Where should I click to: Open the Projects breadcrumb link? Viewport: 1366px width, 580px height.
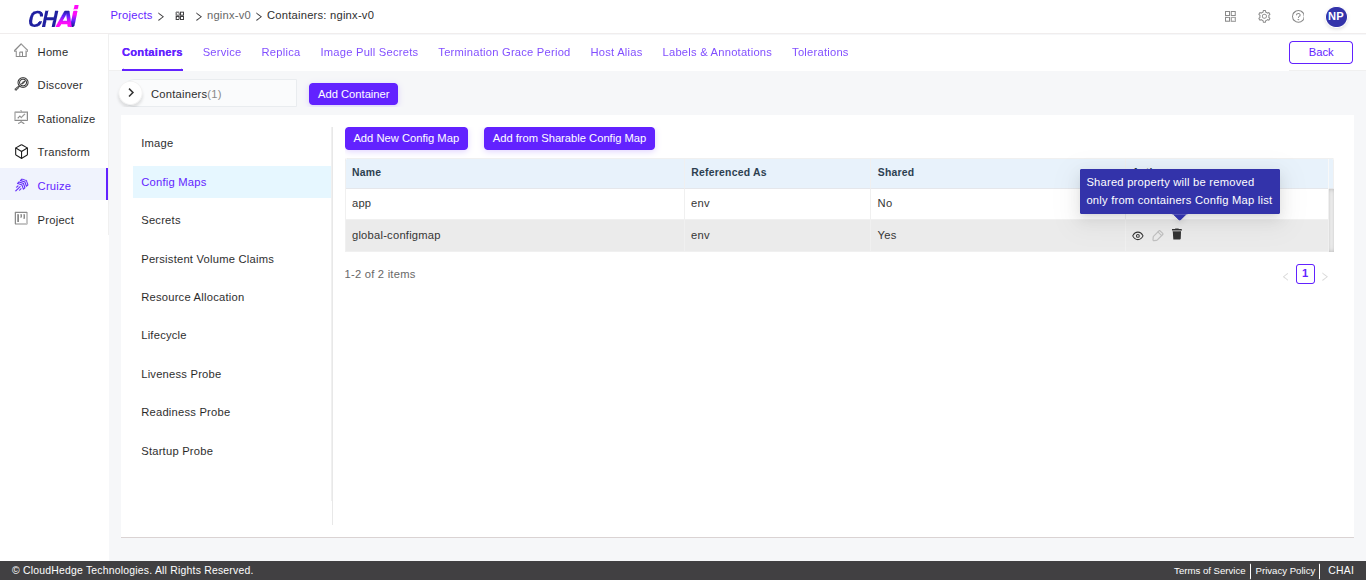tap(131, 15)
